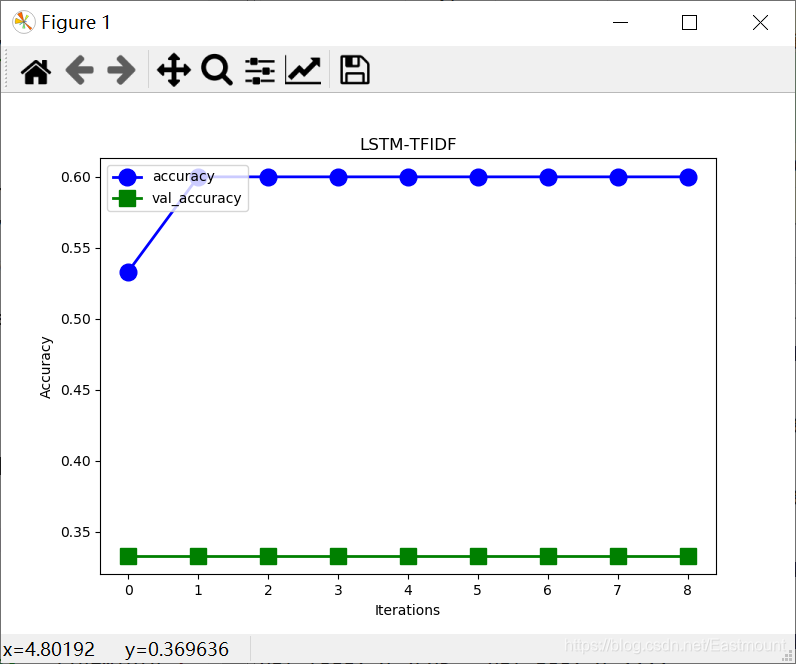Click the x=4.80192 cursor coordinate readout
Screen dimensions: 796x664
[x=49, y=650]
